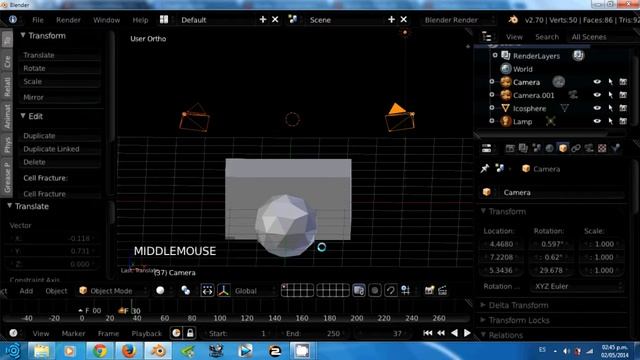Screen dimensions: 640x360
Task: Open the Object Mode dropdown
Action: pyautogui.click(x=112, y=291)
